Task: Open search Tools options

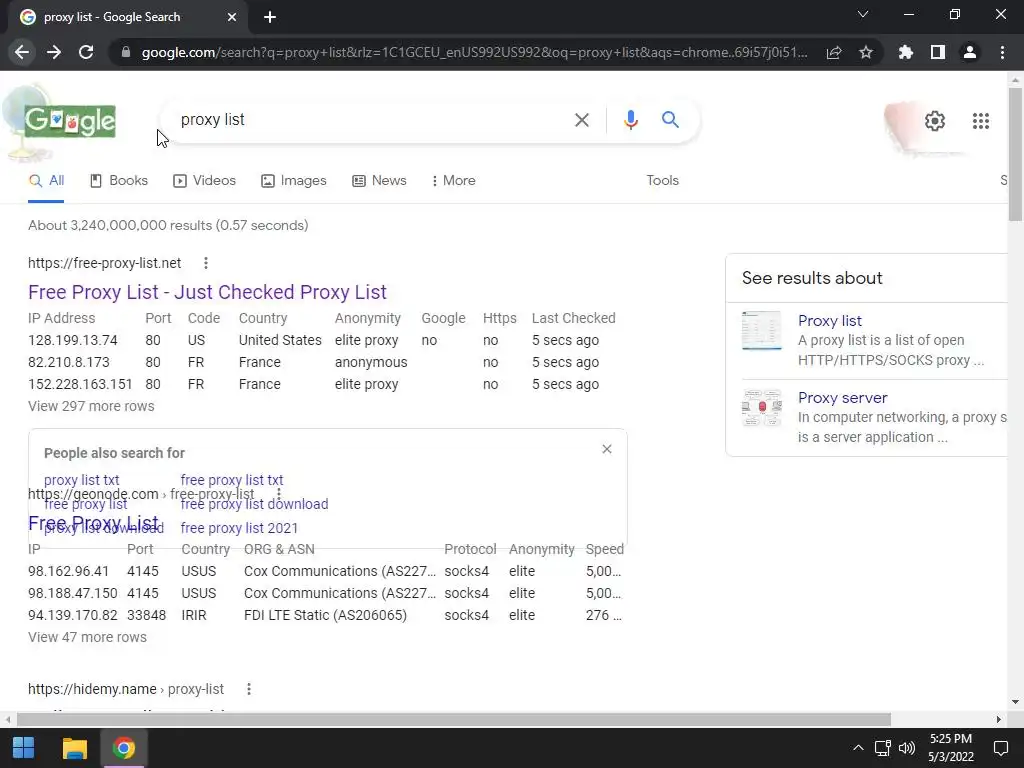Action: 662,181
